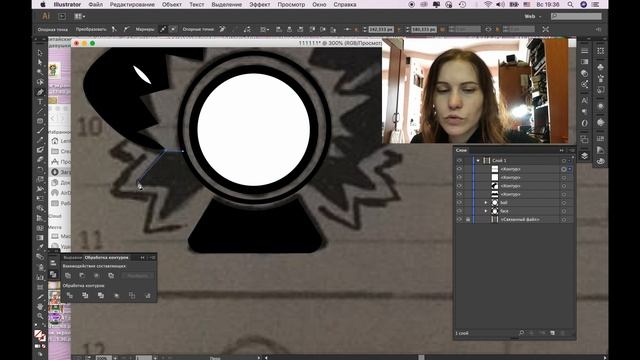Image resolution: width=640 pixels, height=360 pixels.
Task: Open the Layers panel icon in right dock
Action: pyautogui.click(x=584, y=156)
